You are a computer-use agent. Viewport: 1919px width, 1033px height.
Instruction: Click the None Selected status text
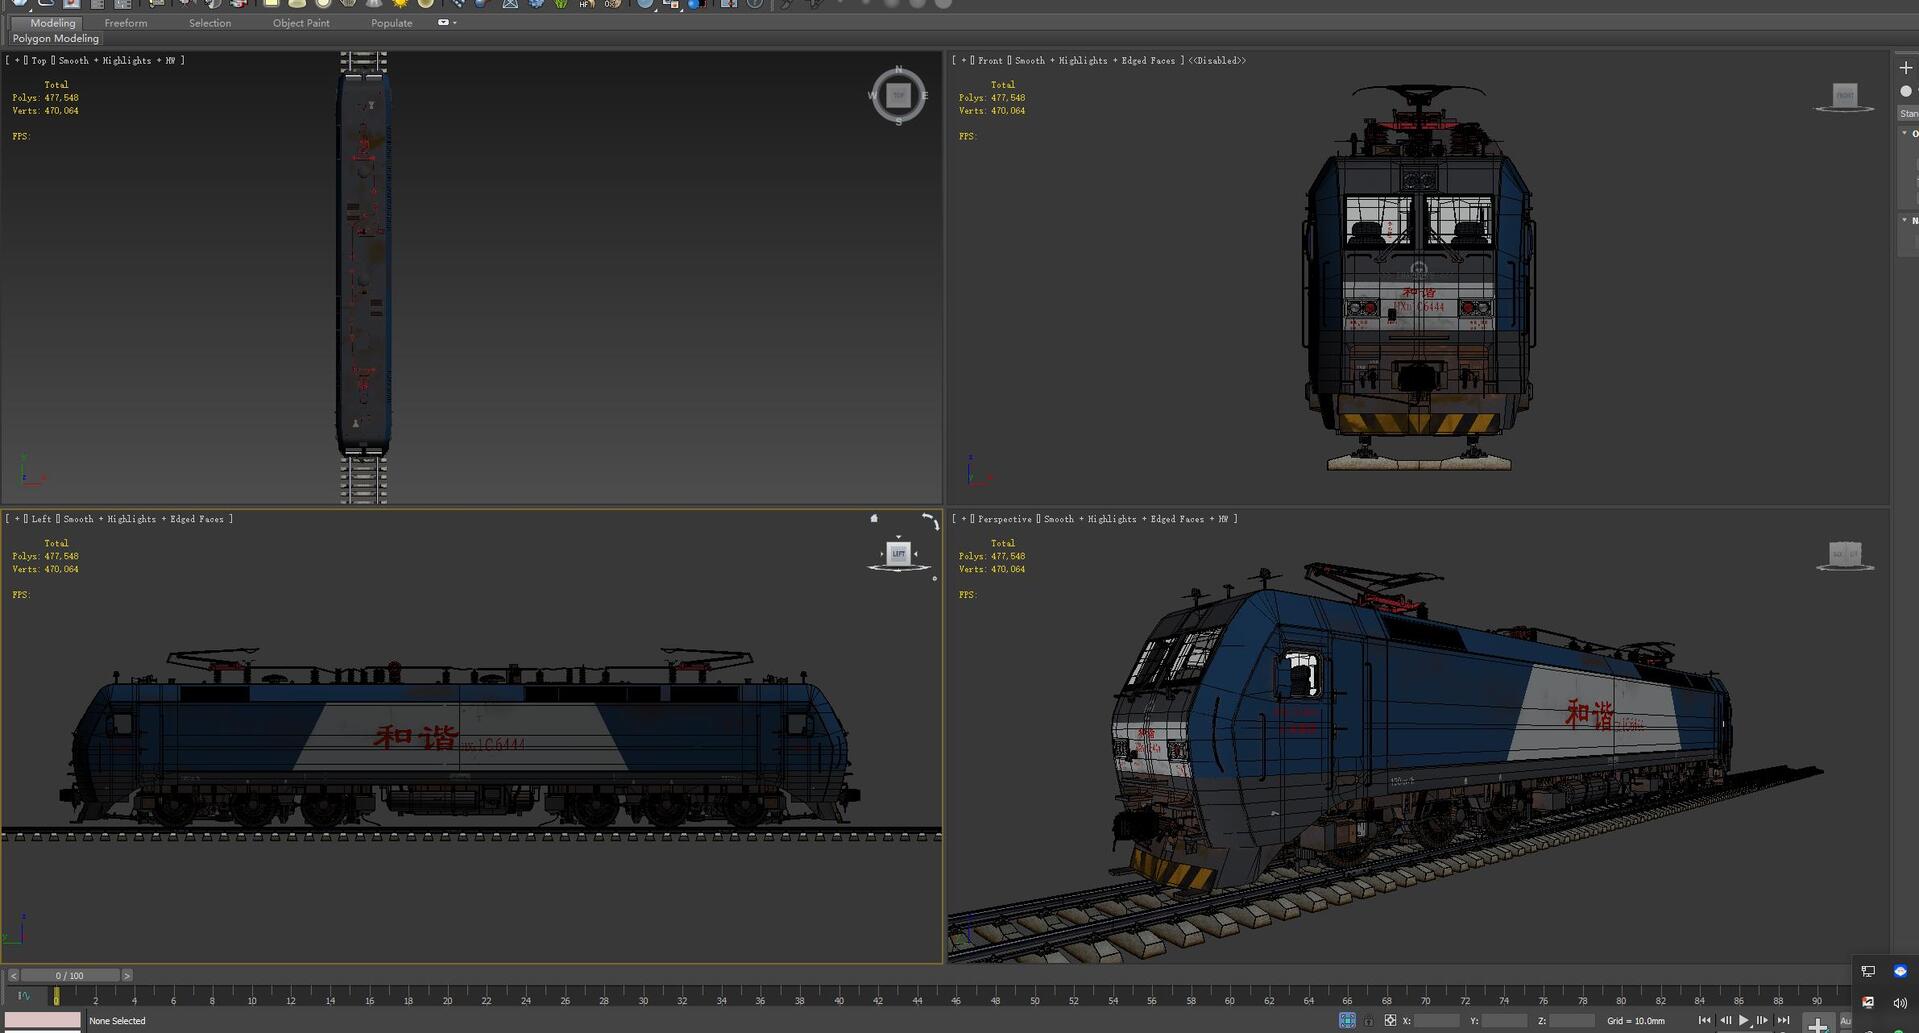pos(117,1021)
